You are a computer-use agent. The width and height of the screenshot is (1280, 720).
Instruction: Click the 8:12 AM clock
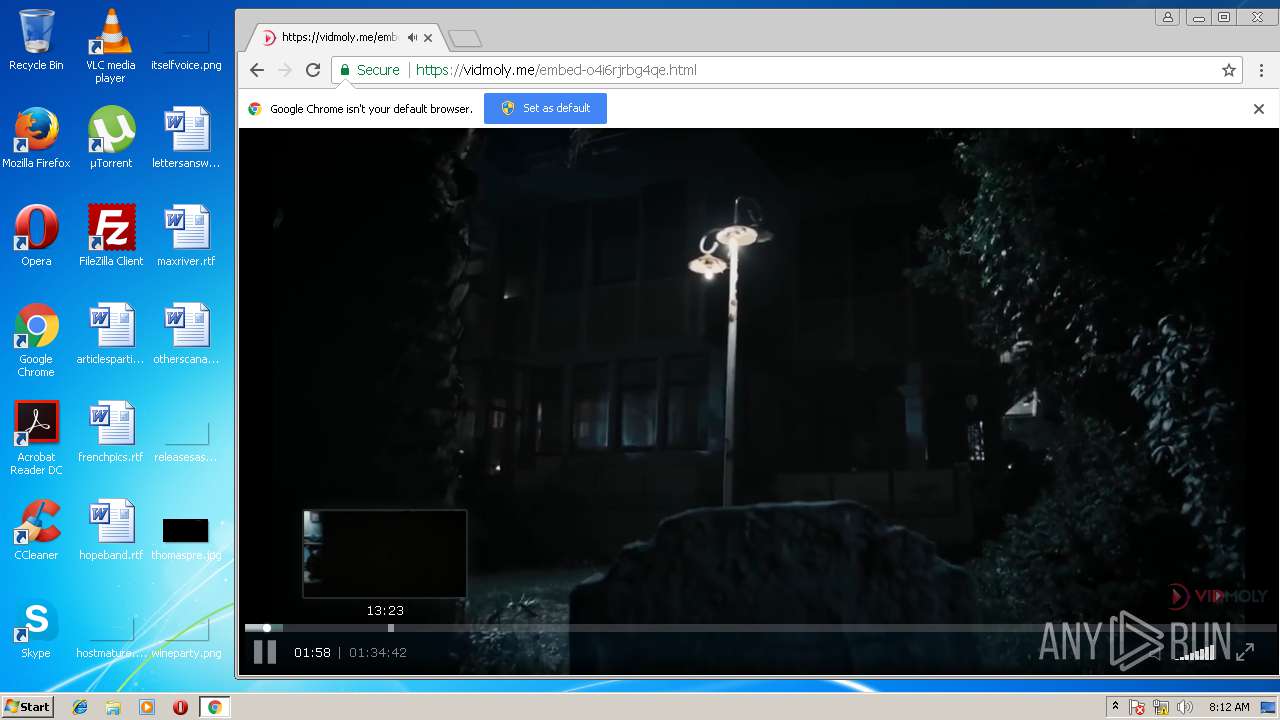[x=1229, y=707]
